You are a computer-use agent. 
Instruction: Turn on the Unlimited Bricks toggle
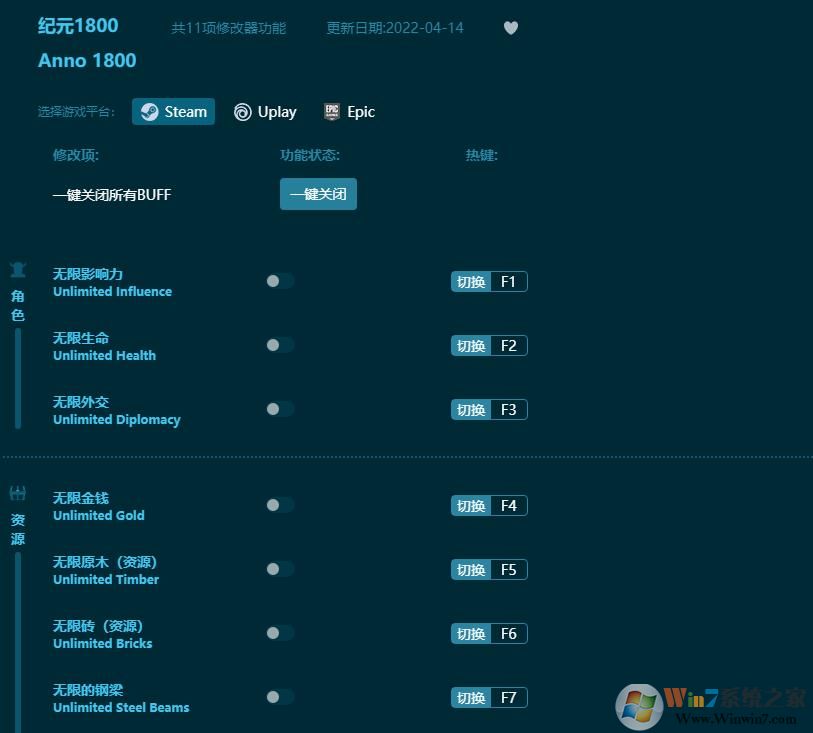tap(279, 633)
